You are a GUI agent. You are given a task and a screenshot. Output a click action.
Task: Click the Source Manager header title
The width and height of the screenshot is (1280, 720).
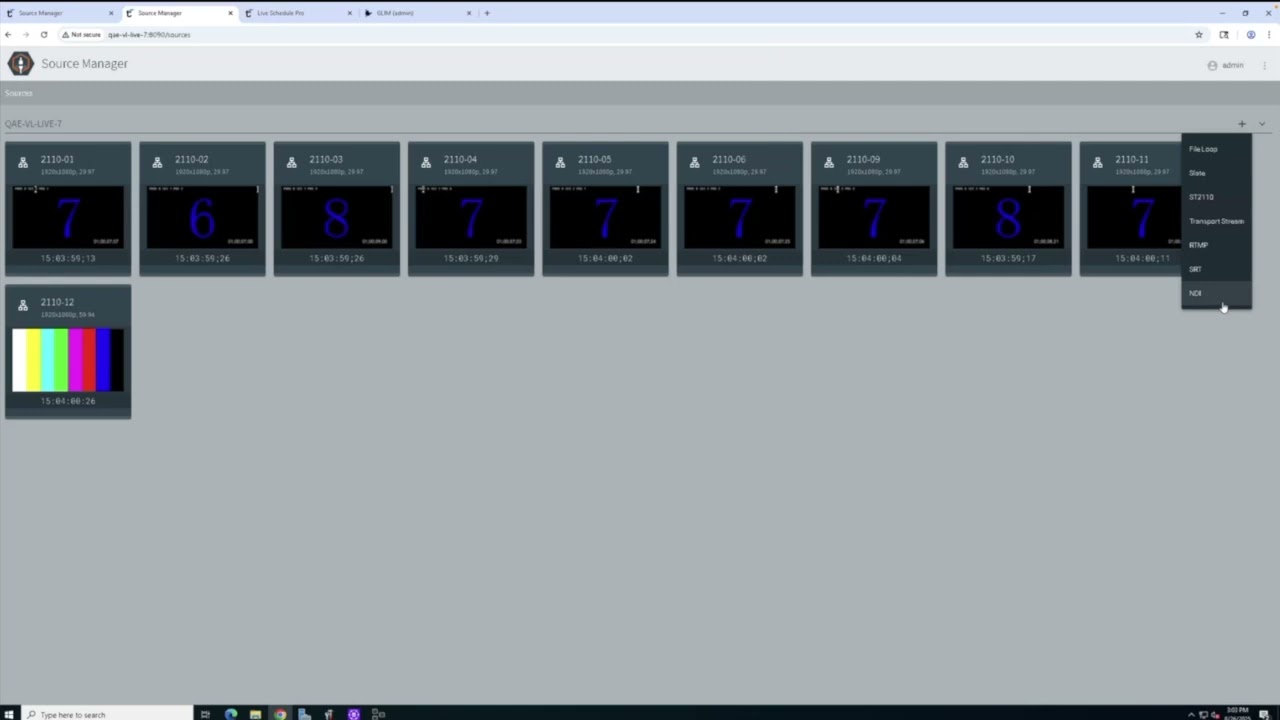pyautogui.click(x=85, y=64)
